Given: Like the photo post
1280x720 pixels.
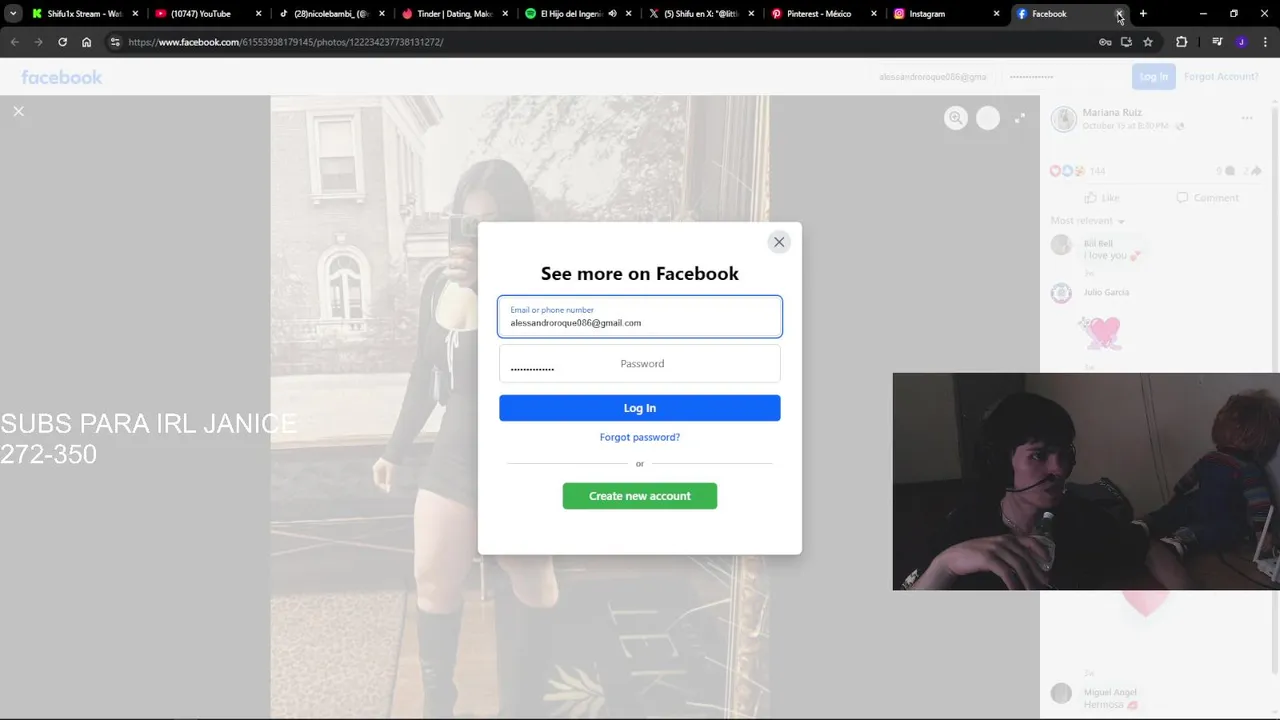Looking at the screenshot, I should pyautogui.click(x=1102, y=198).
